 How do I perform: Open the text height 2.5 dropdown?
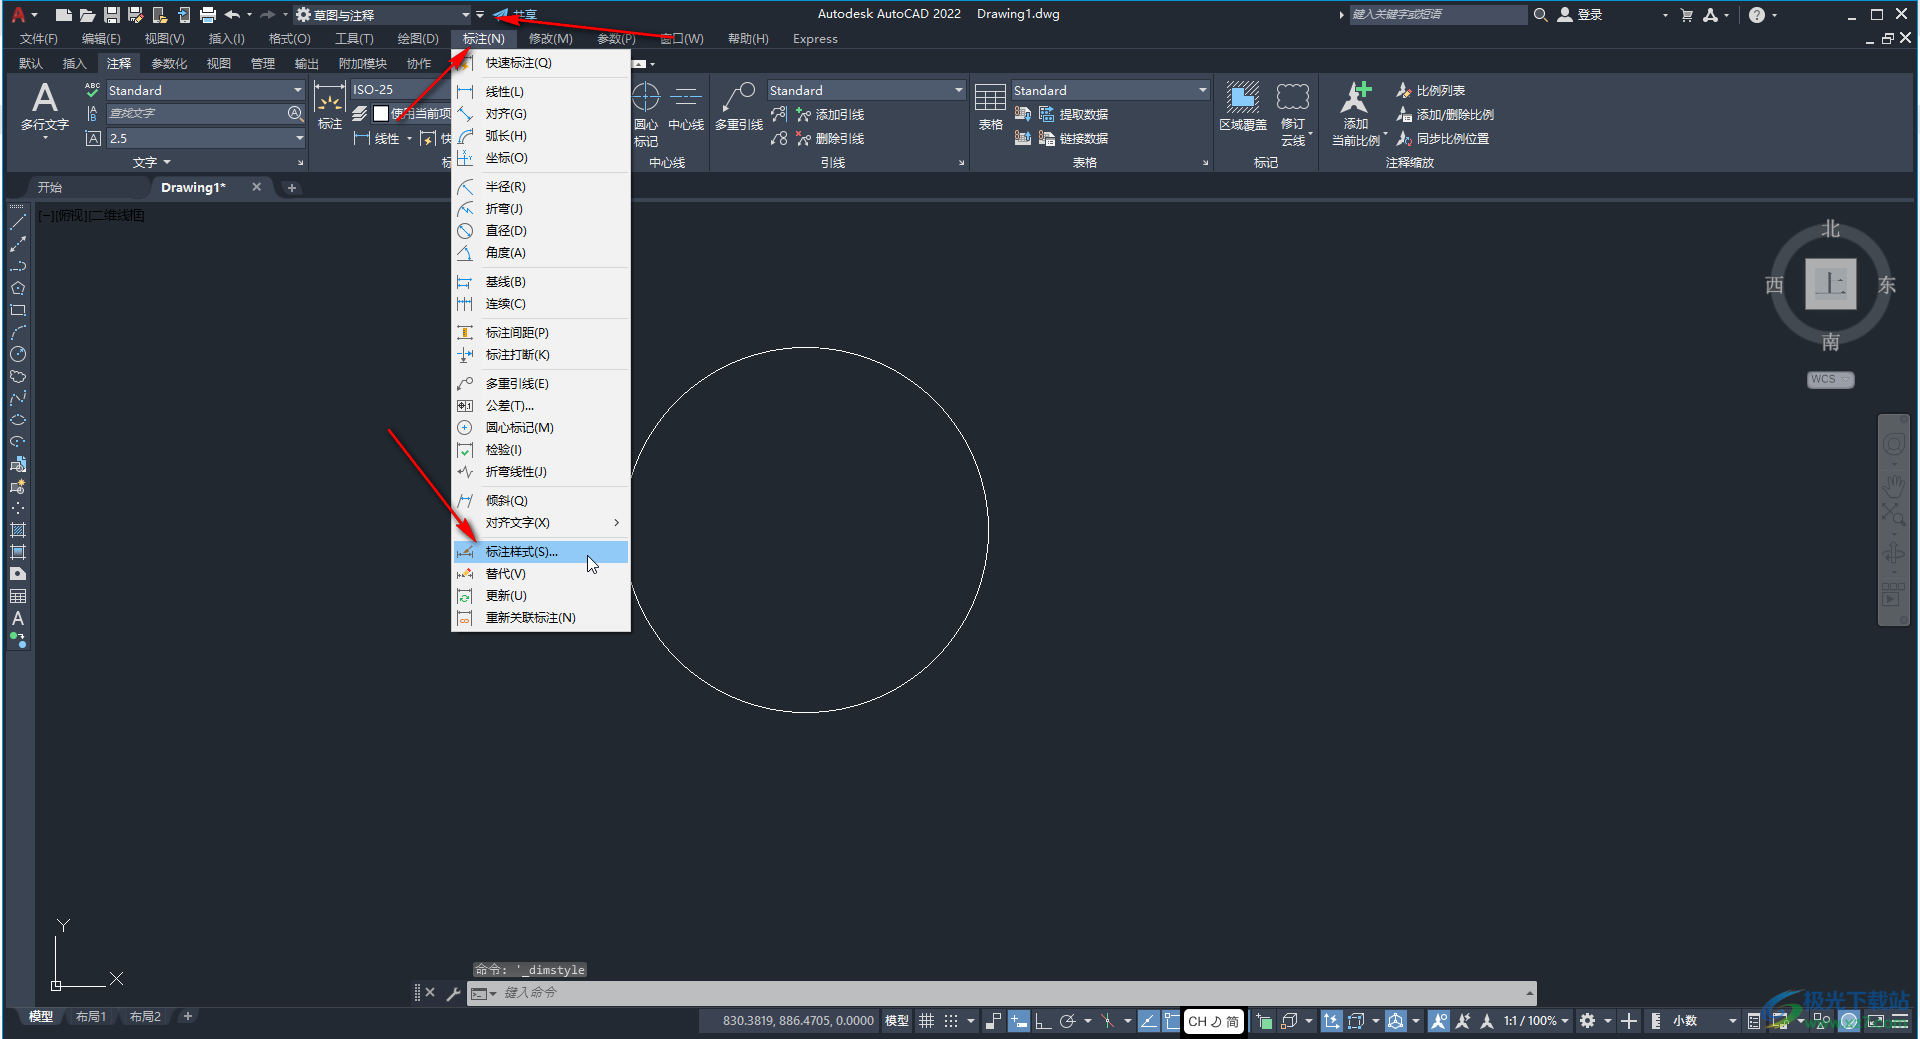pos(205,139)
